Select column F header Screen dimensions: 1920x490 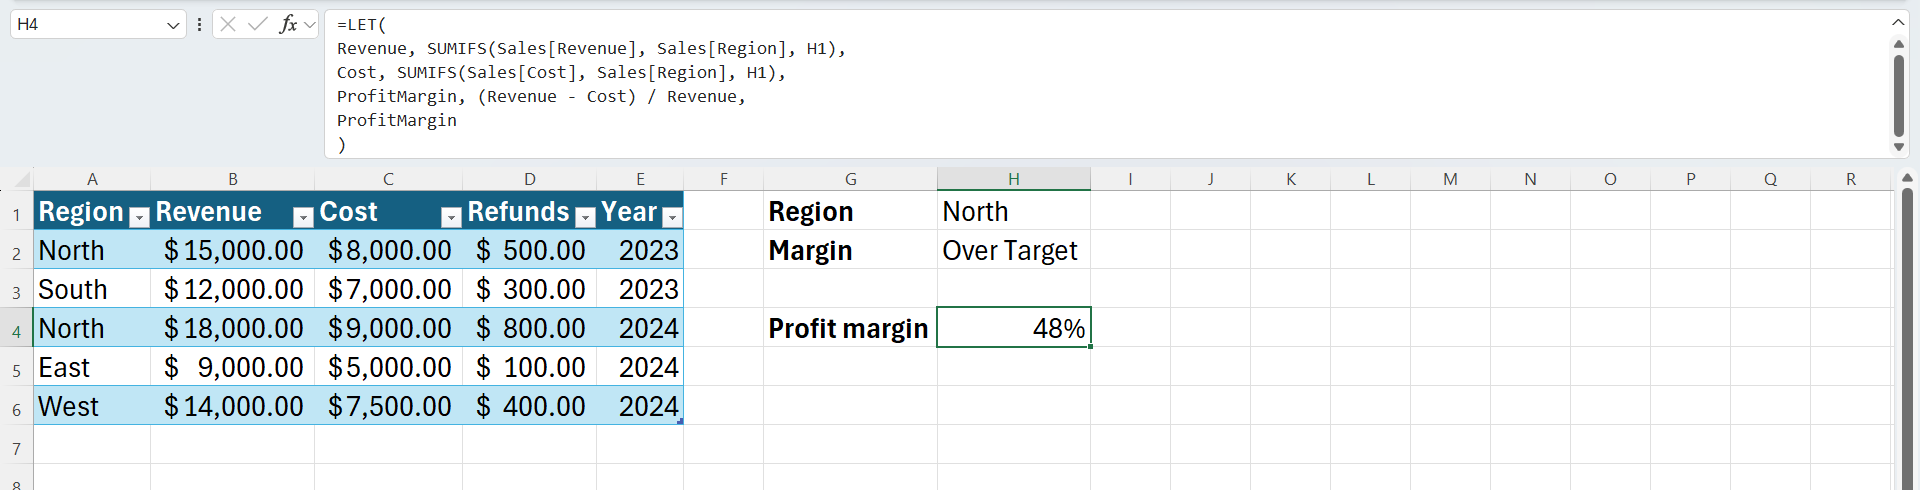tap(723, 179)
